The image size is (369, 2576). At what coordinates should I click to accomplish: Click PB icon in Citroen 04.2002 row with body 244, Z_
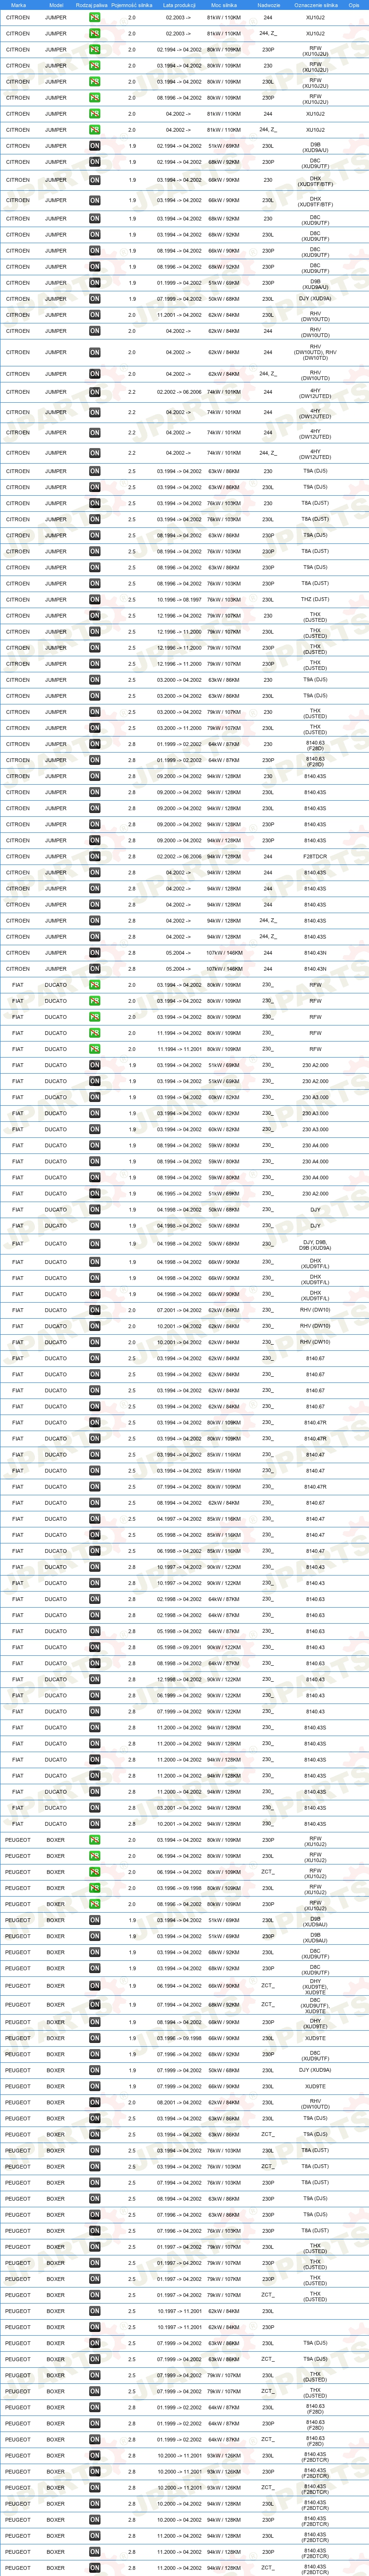[x=94, y=130]
